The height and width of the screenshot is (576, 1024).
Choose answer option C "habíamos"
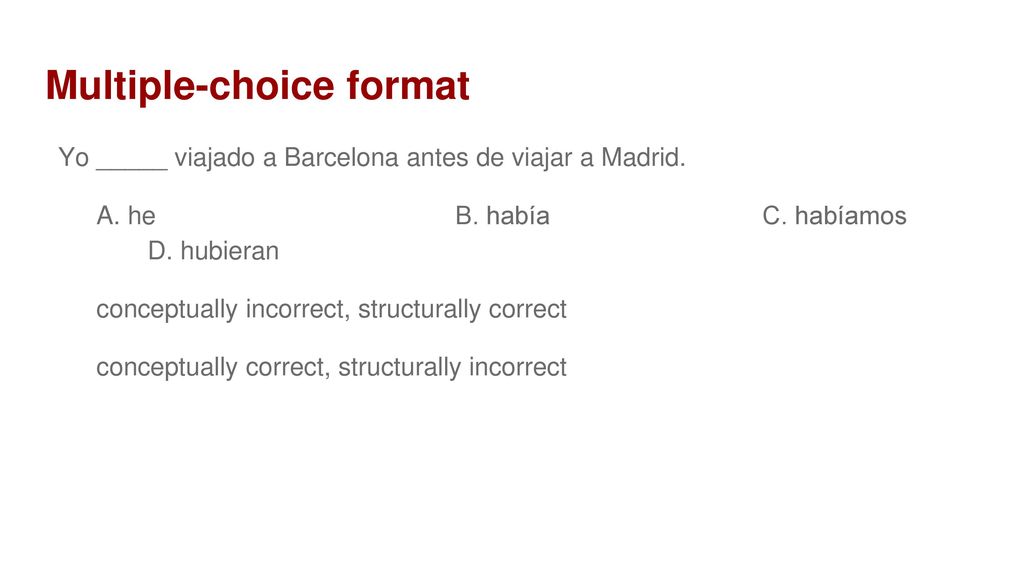[x=834, y=216]
